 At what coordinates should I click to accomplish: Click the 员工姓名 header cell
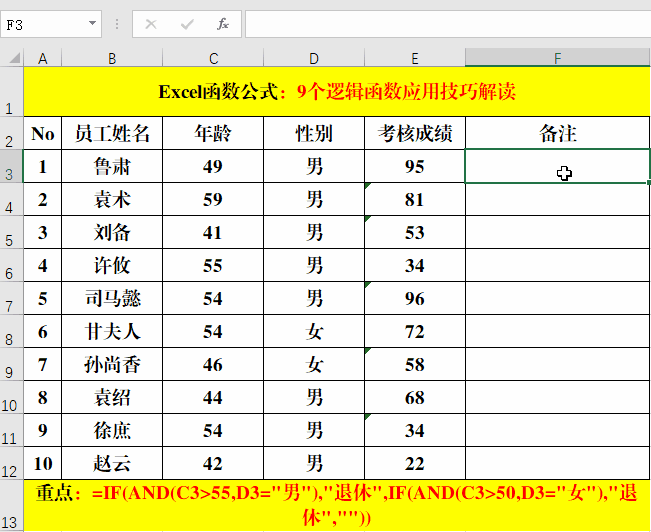coord(112,133)
